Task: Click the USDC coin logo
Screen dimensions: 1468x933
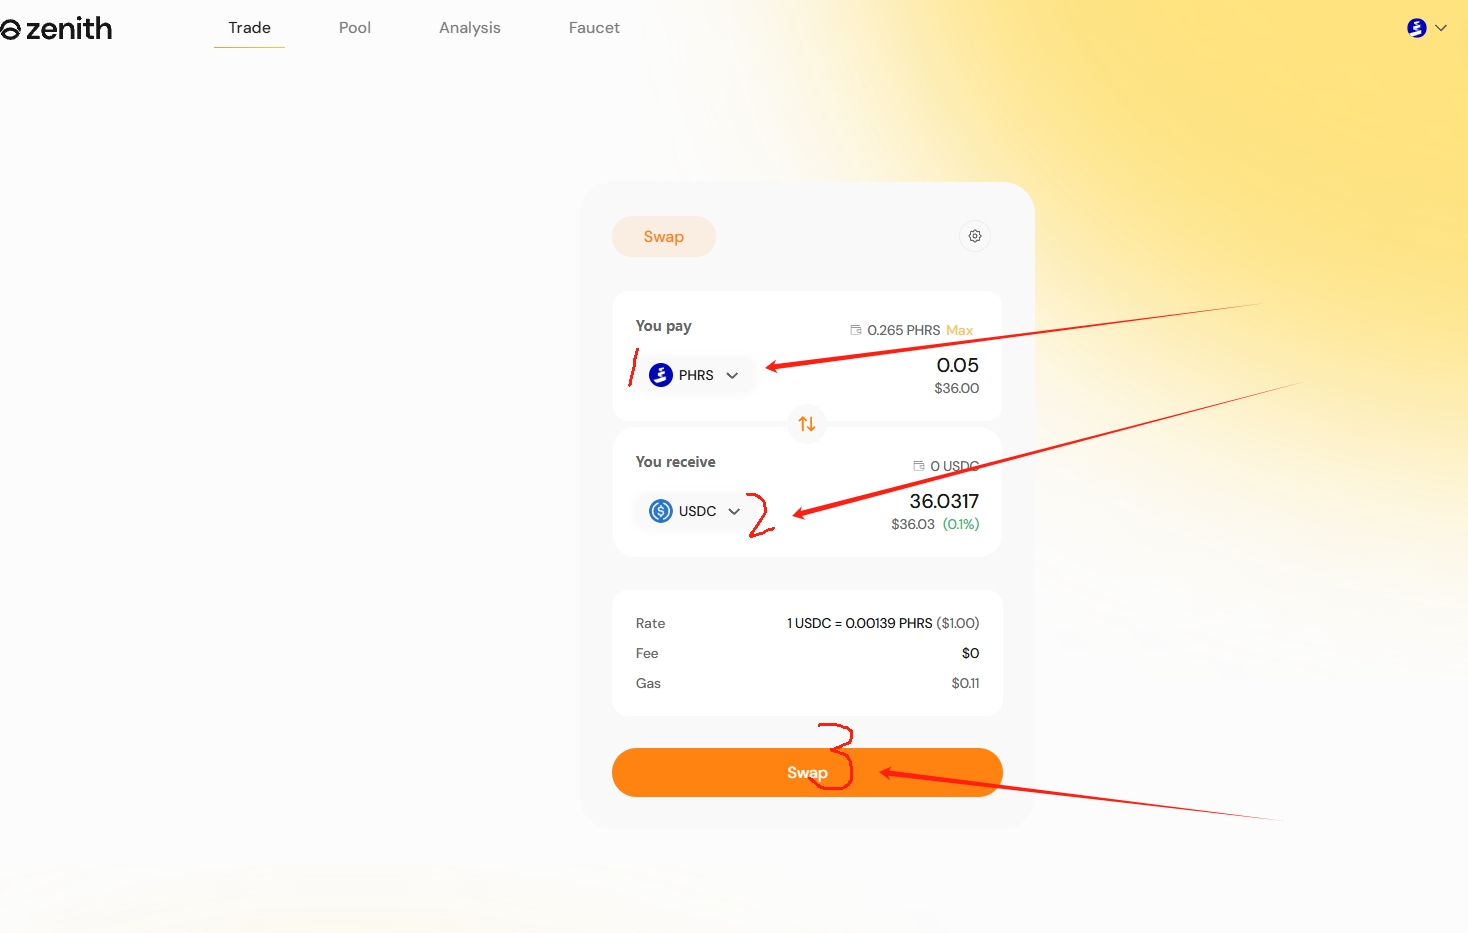Action: pos(661,511)
